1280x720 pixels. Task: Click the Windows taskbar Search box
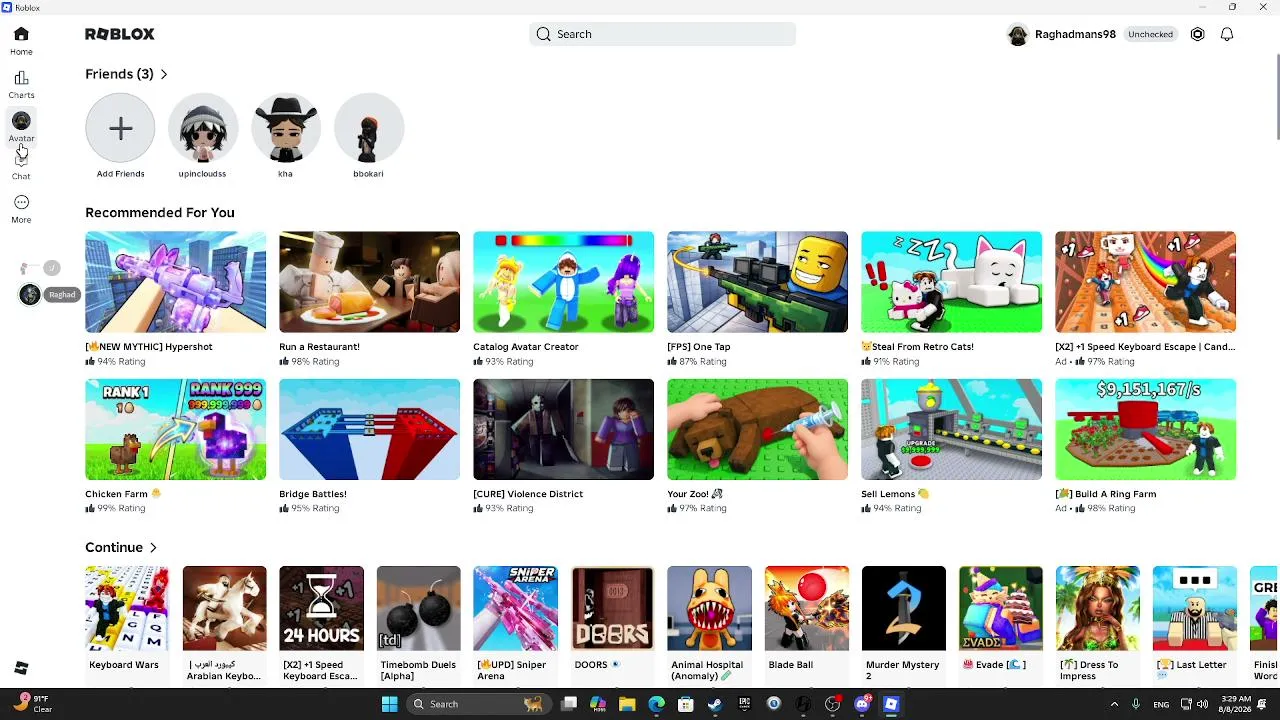pyautogui.click(x=477, y=704)
